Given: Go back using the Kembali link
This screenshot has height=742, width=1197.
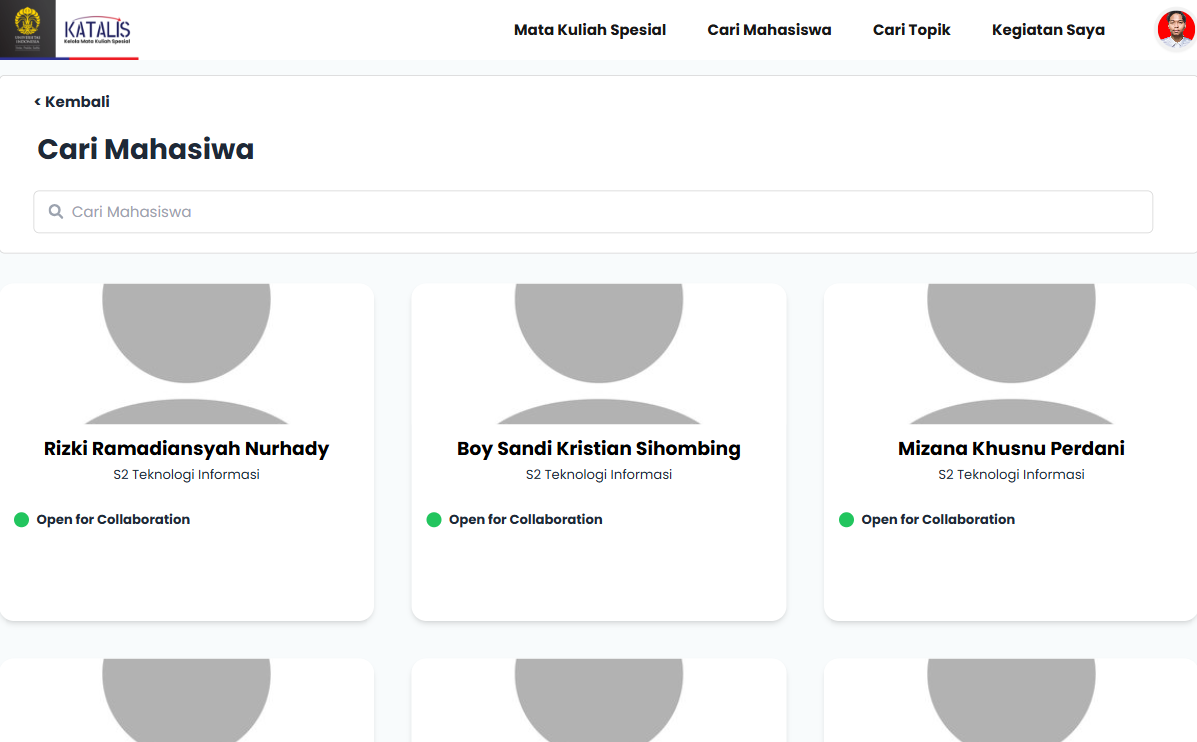Looking at the screenshot, I should click(72, 102).
